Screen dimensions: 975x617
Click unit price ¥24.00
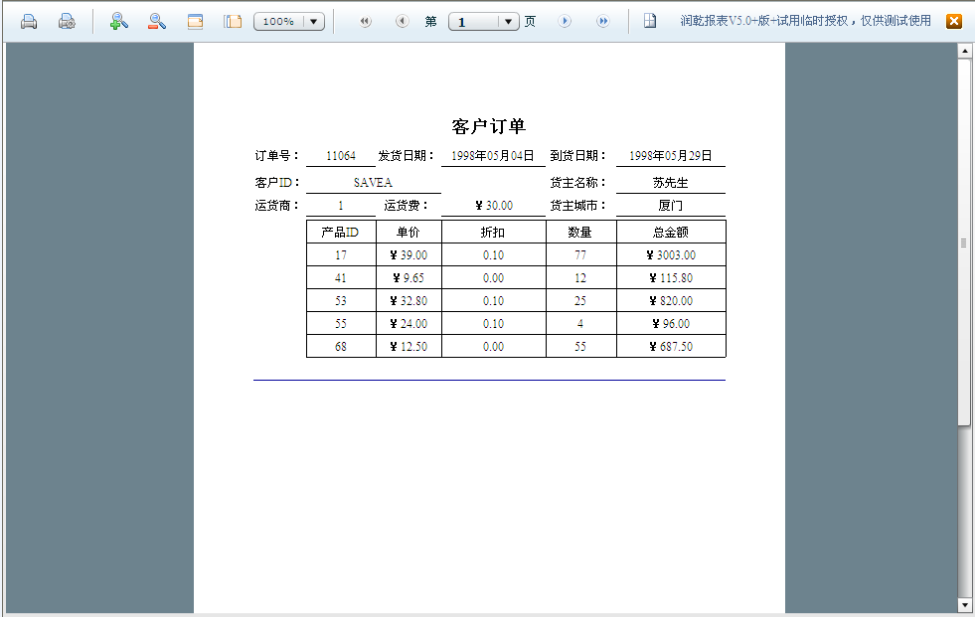(409, 323)
